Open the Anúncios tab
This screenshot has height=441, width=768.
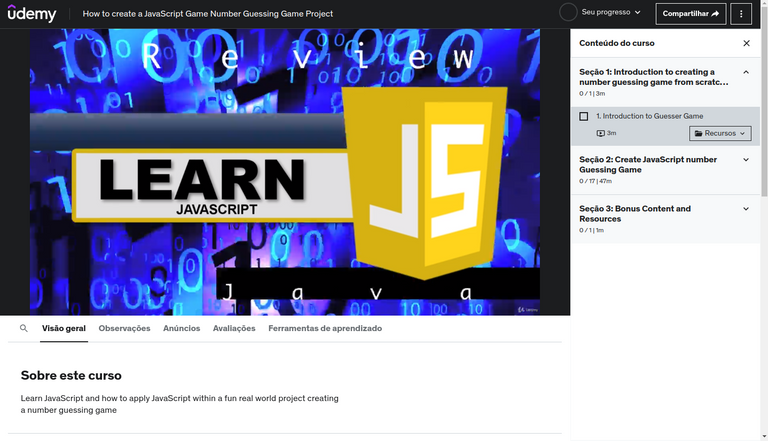[x=182, y=328]
